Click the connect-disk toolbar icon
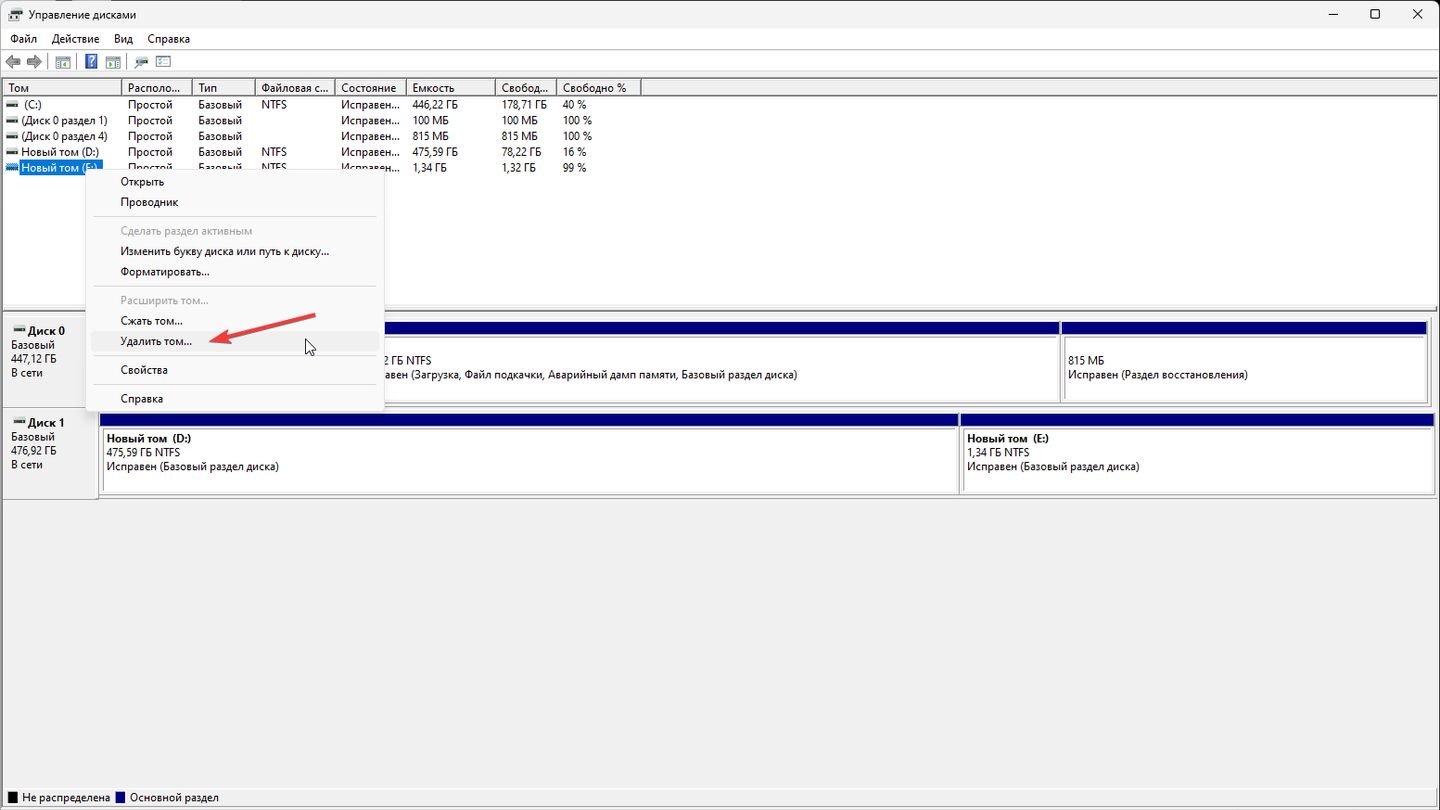Image resolution: width=1440 pixels, height=810 pixels. pos(141,62)
